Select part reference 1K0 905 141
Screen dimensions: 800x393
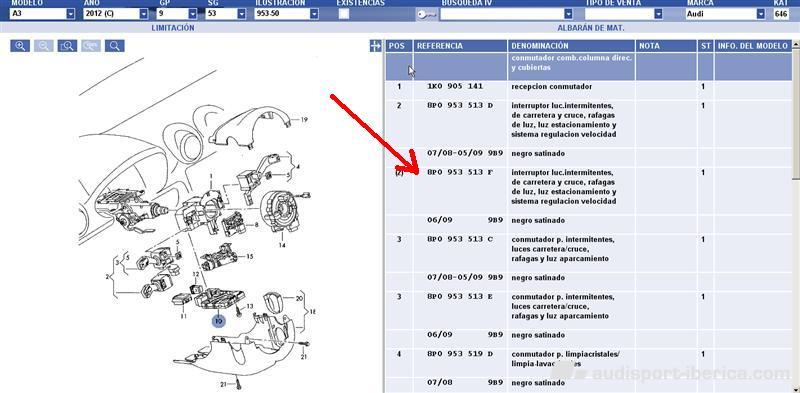(x=455, y=87)
